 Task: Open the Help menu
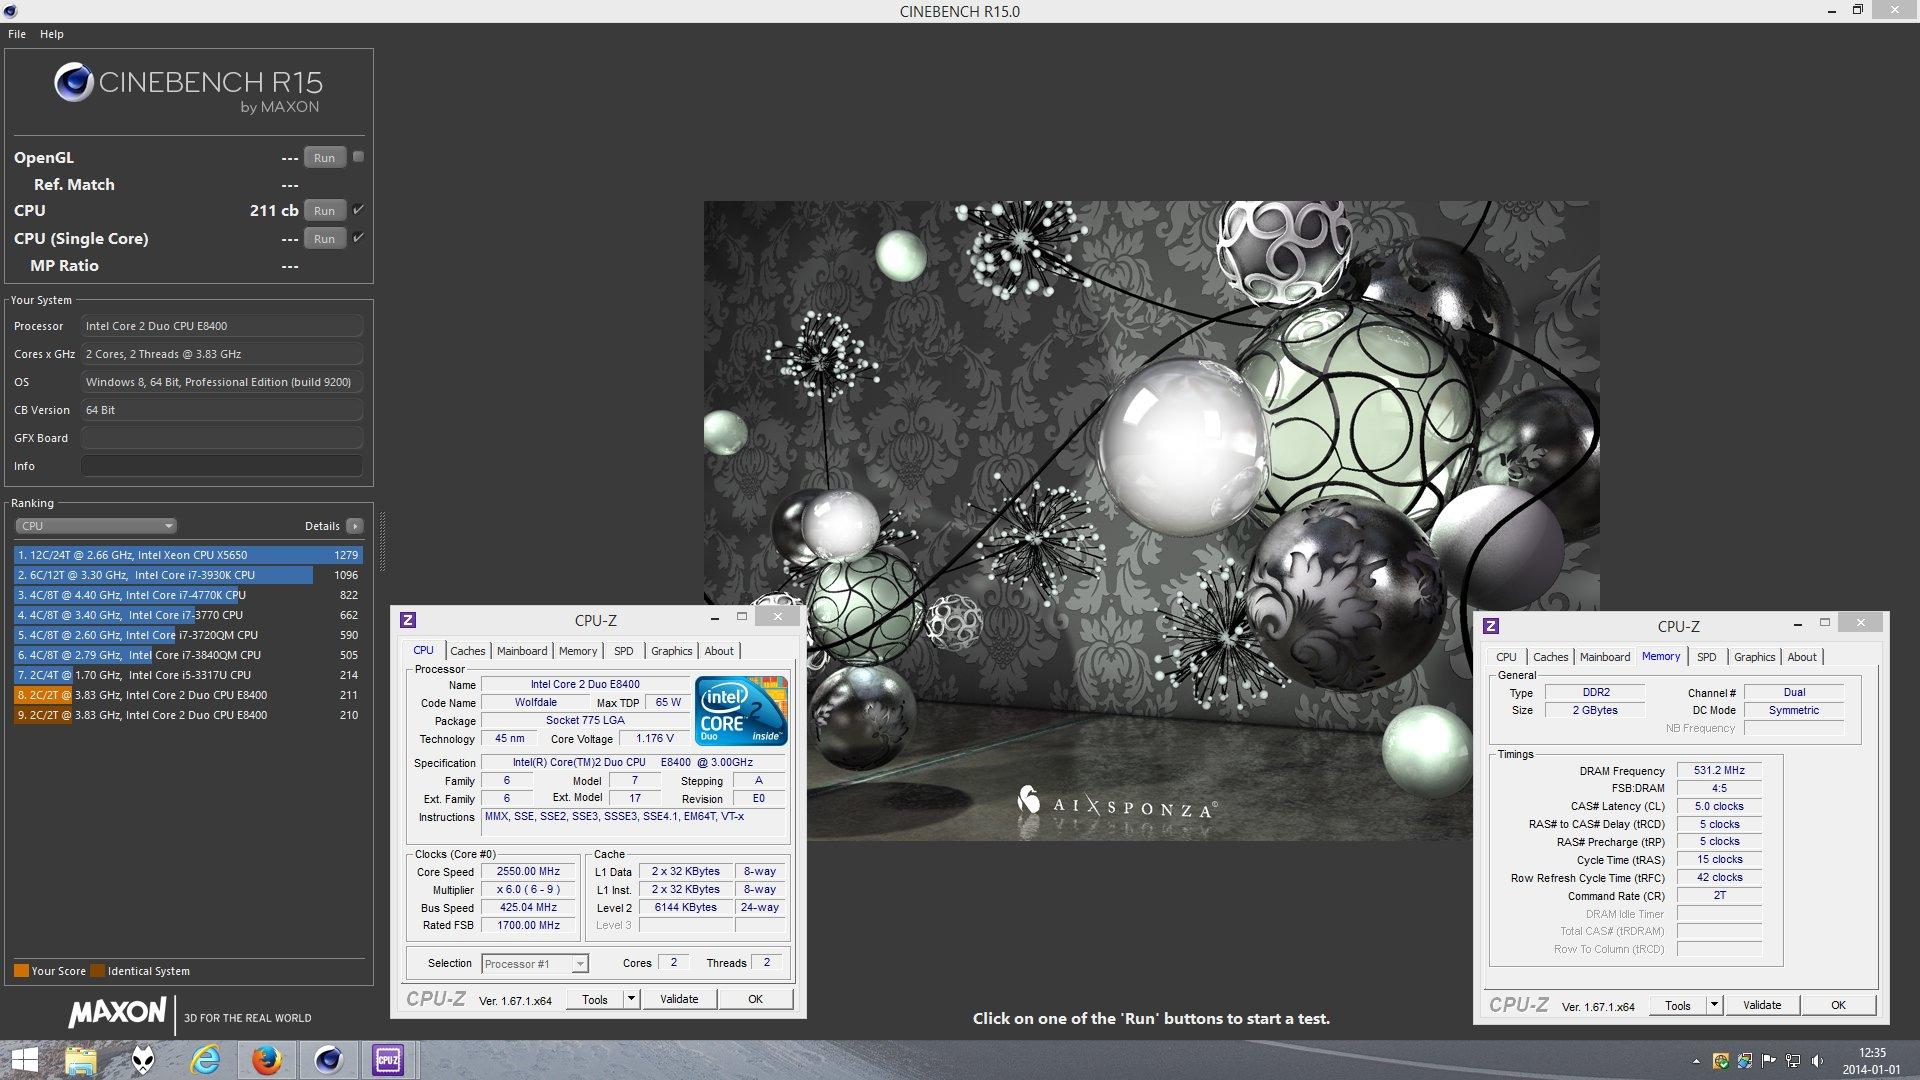pyautogui.click(x=52, y=34)
